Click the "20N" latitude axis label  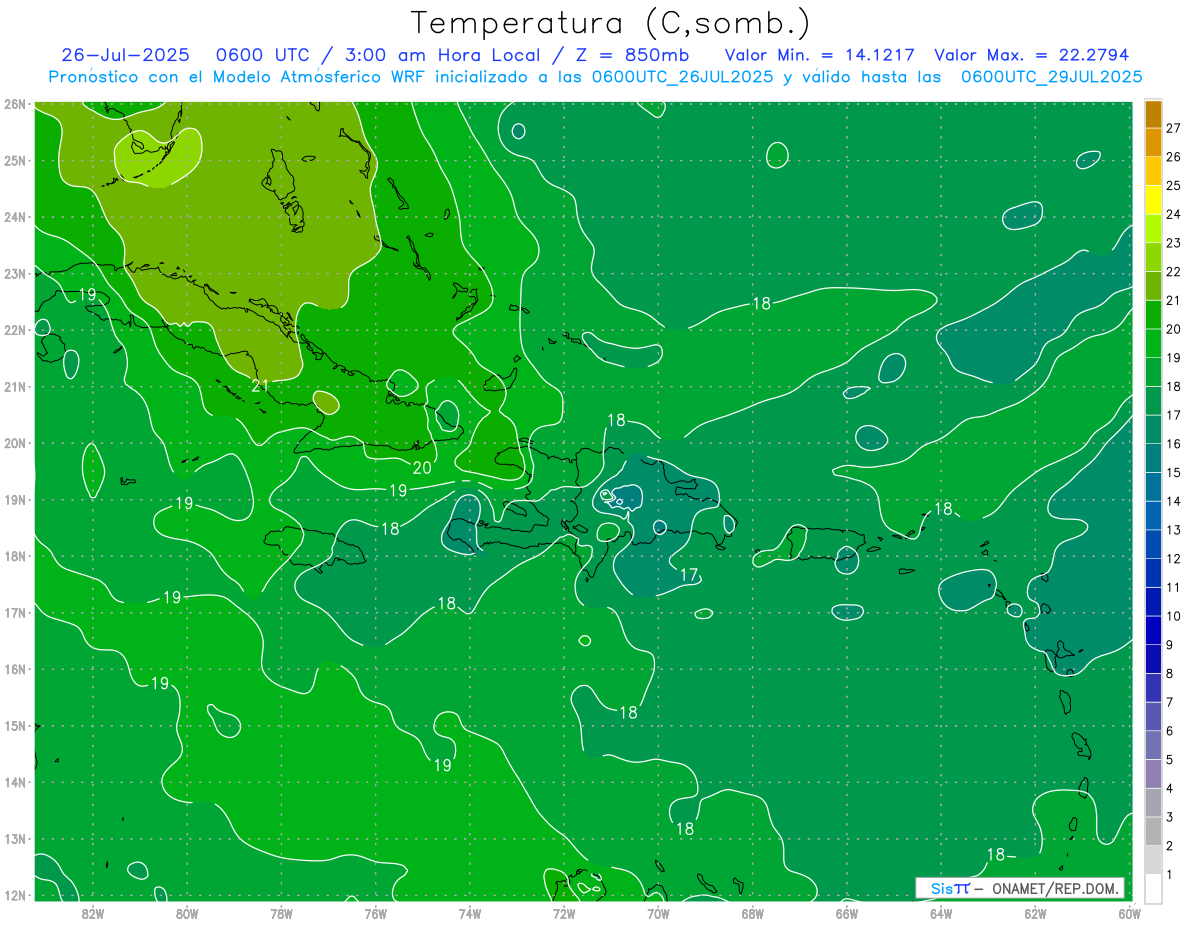[14, 443]
